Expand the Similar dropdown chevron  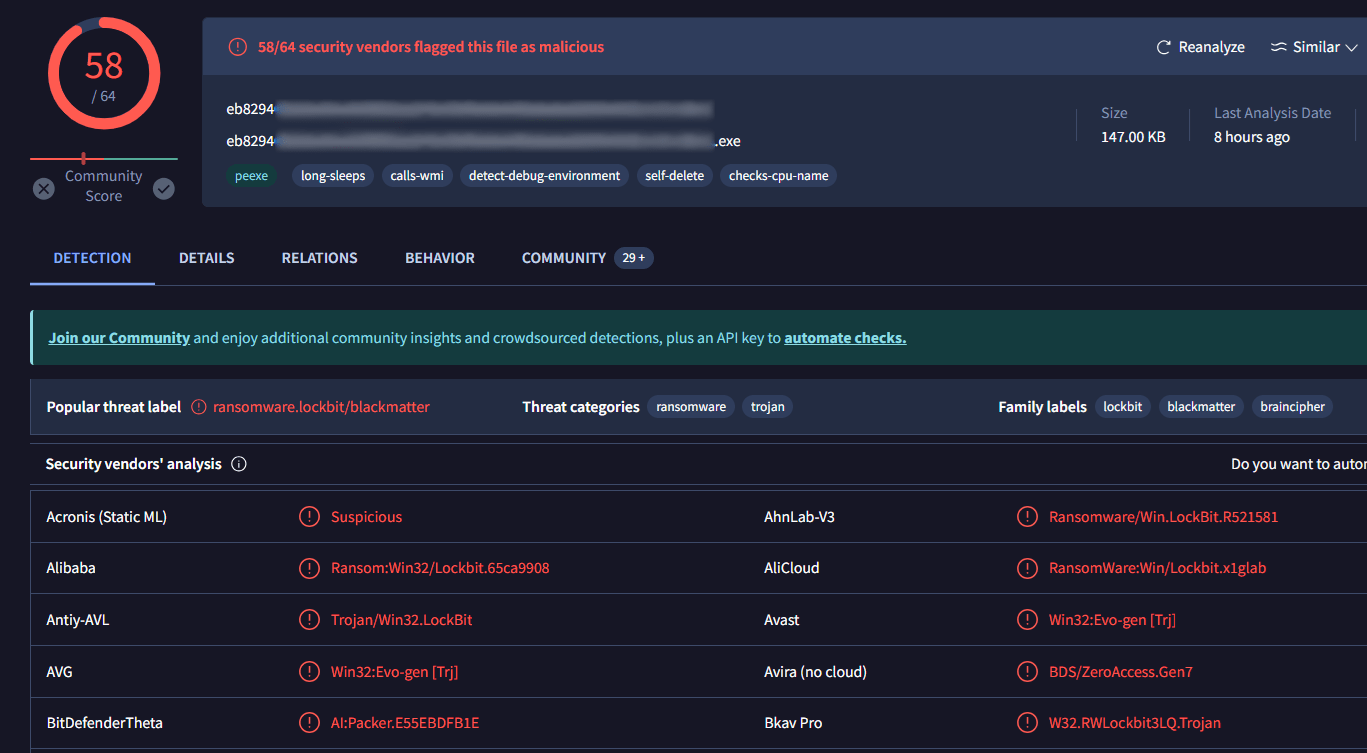point(1353,46)
